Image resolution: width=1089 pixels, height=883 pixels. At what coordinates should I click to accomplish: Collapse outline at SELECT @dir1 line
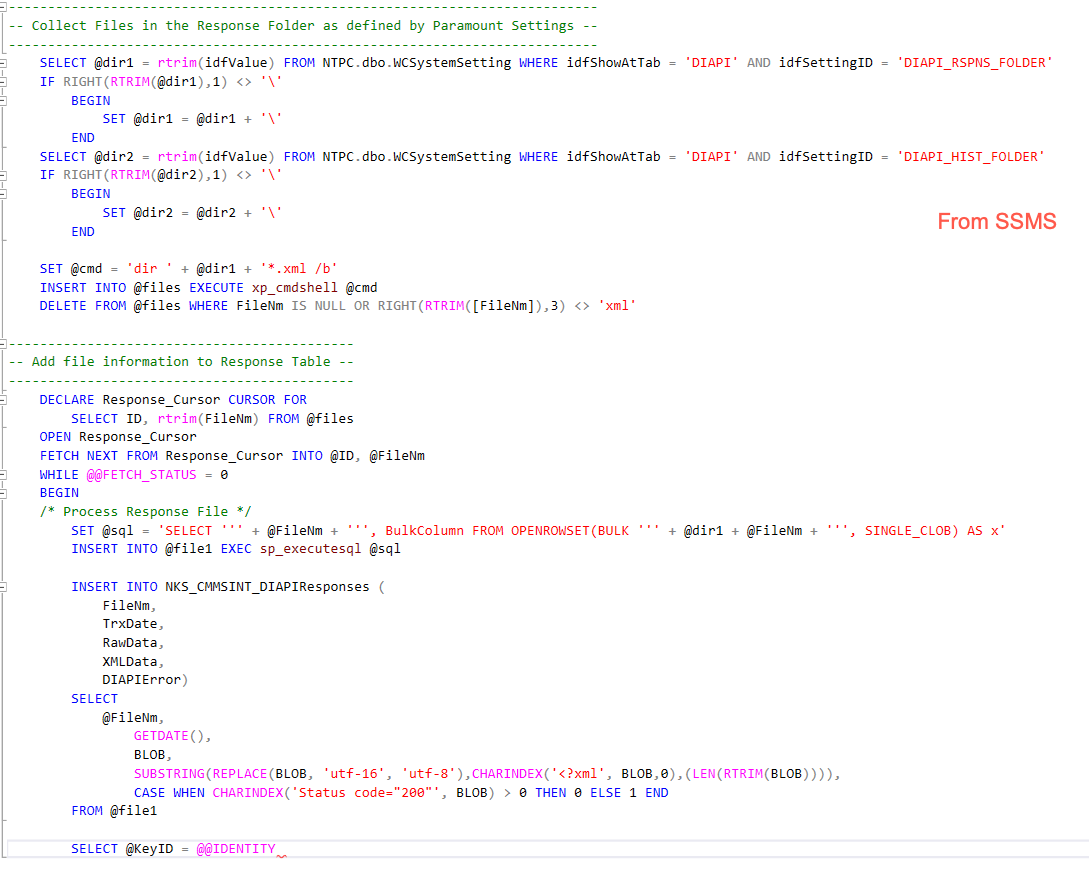click(x=3, y=63)
